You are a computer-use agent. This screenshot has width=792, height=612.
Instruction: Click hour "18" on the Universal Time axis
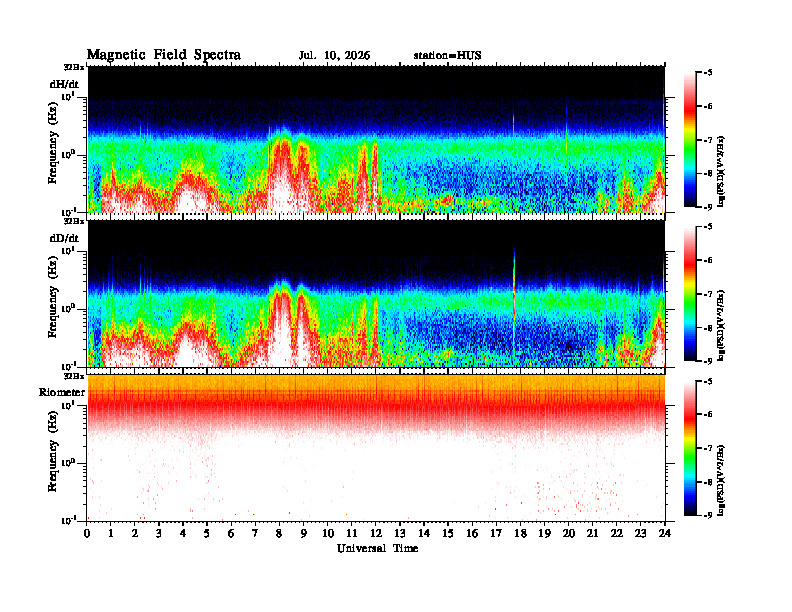[520, 533]
